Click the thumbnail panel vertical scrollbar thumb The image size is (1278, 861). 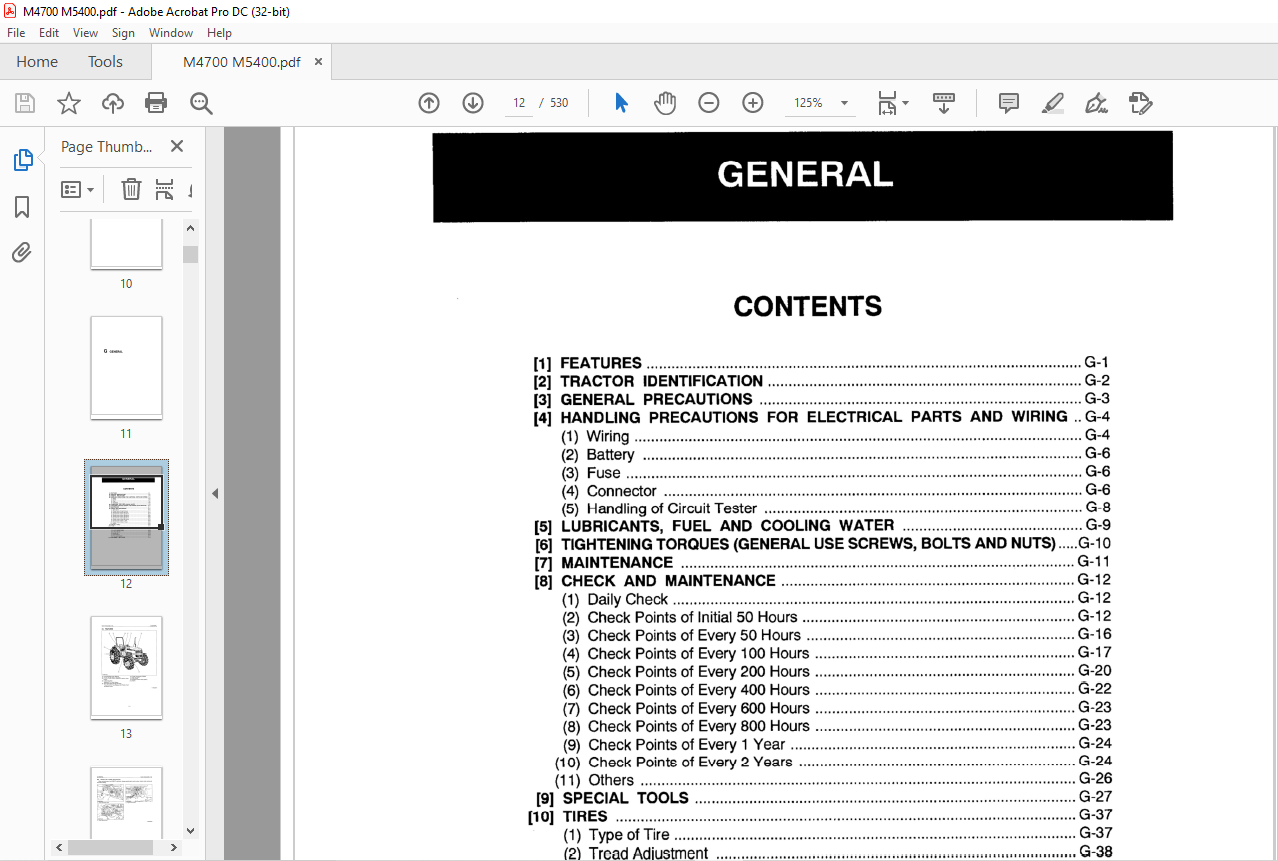coord(190,254)
